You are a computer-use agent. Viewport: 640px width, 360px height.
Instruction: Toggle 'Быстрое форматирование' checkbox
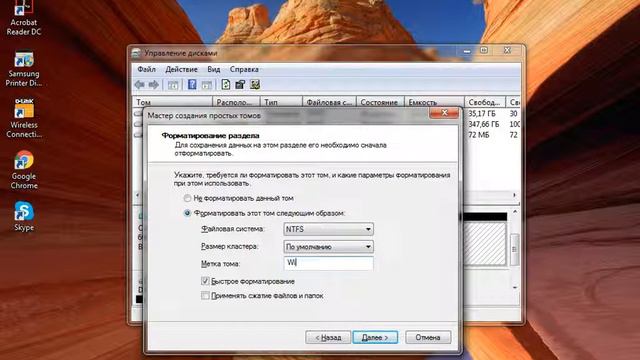tap(205, 281)
